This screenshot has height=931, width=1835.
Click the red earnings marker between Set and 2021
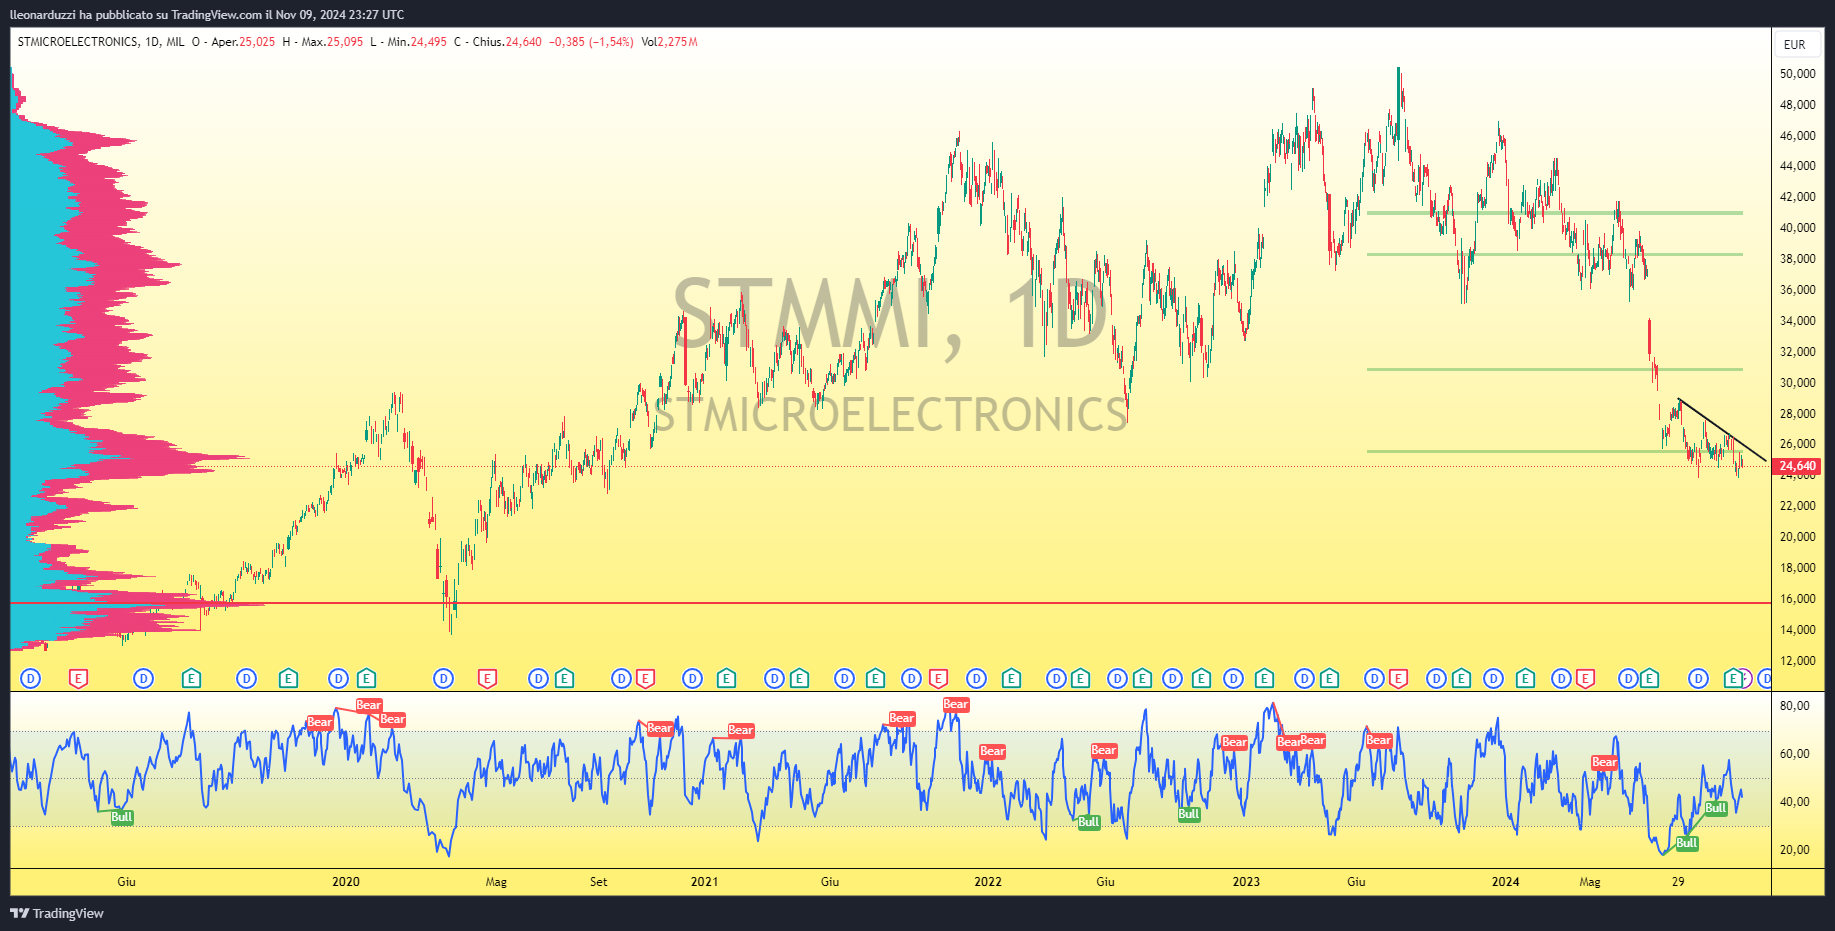(645, 679)
